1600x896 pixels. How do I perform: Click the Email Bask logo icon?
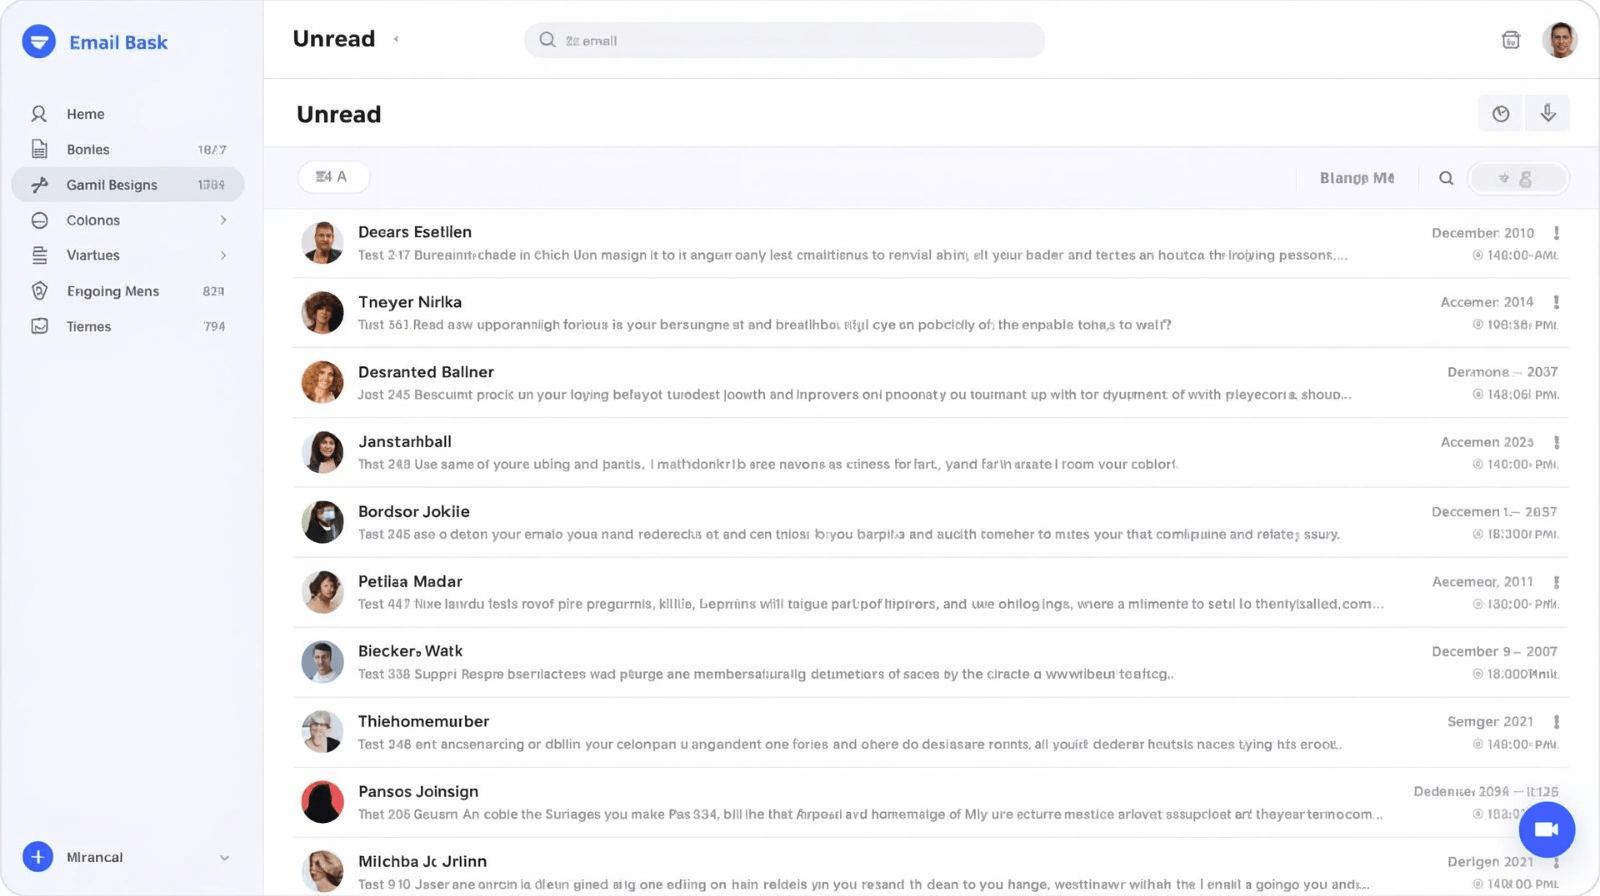(x=39, y=42)
